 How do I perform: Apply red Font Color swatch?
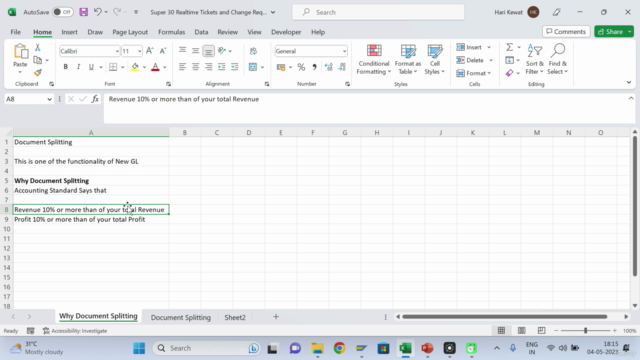coord(155,67)
